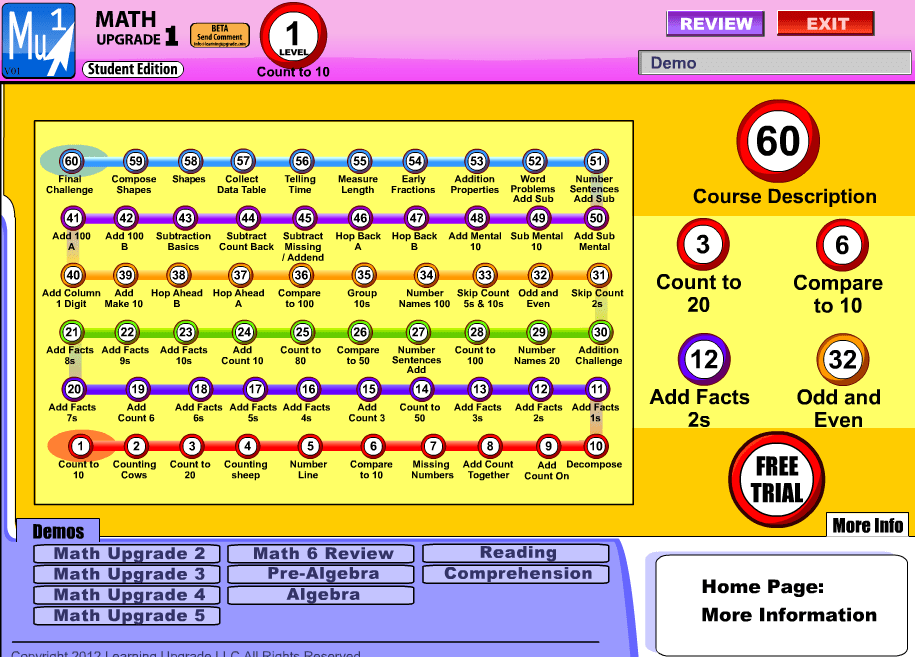Open lesson 24 Add Count 10

[244, 332]
